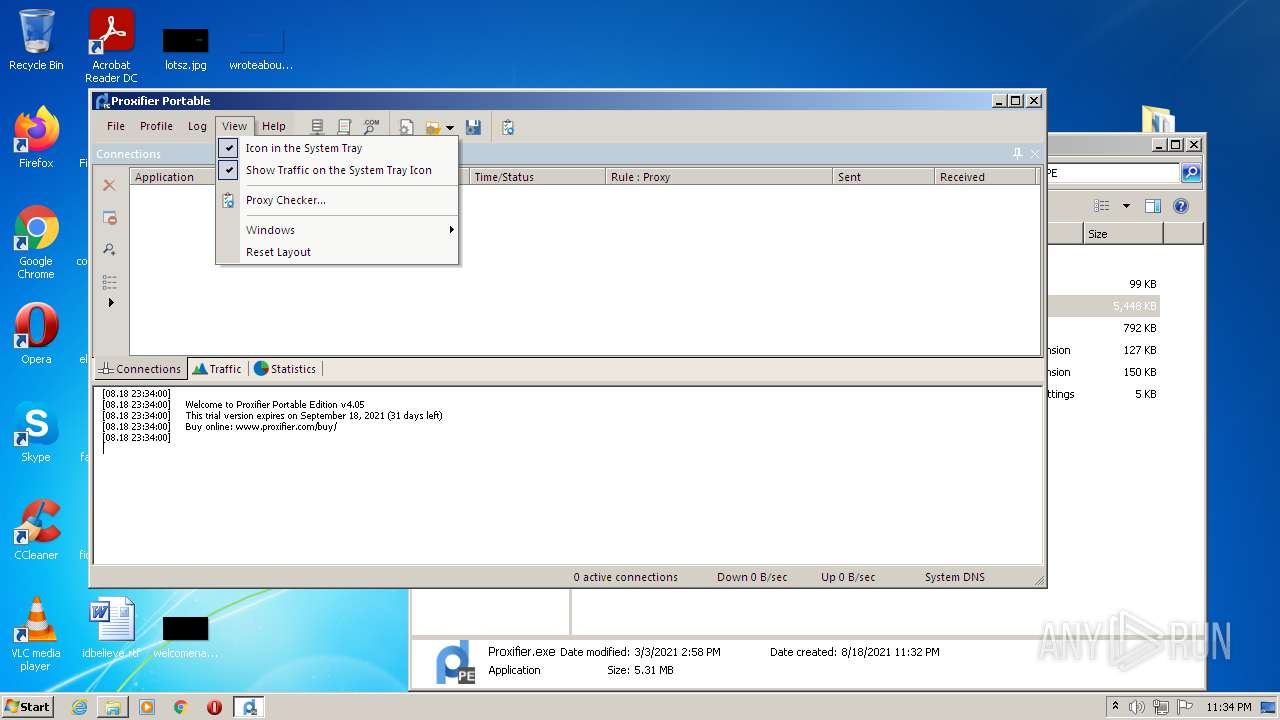Viewport: 1280px width, 720px height.
Task: Click the Start button
Action: pyautogui.click(x=28, y=706)
